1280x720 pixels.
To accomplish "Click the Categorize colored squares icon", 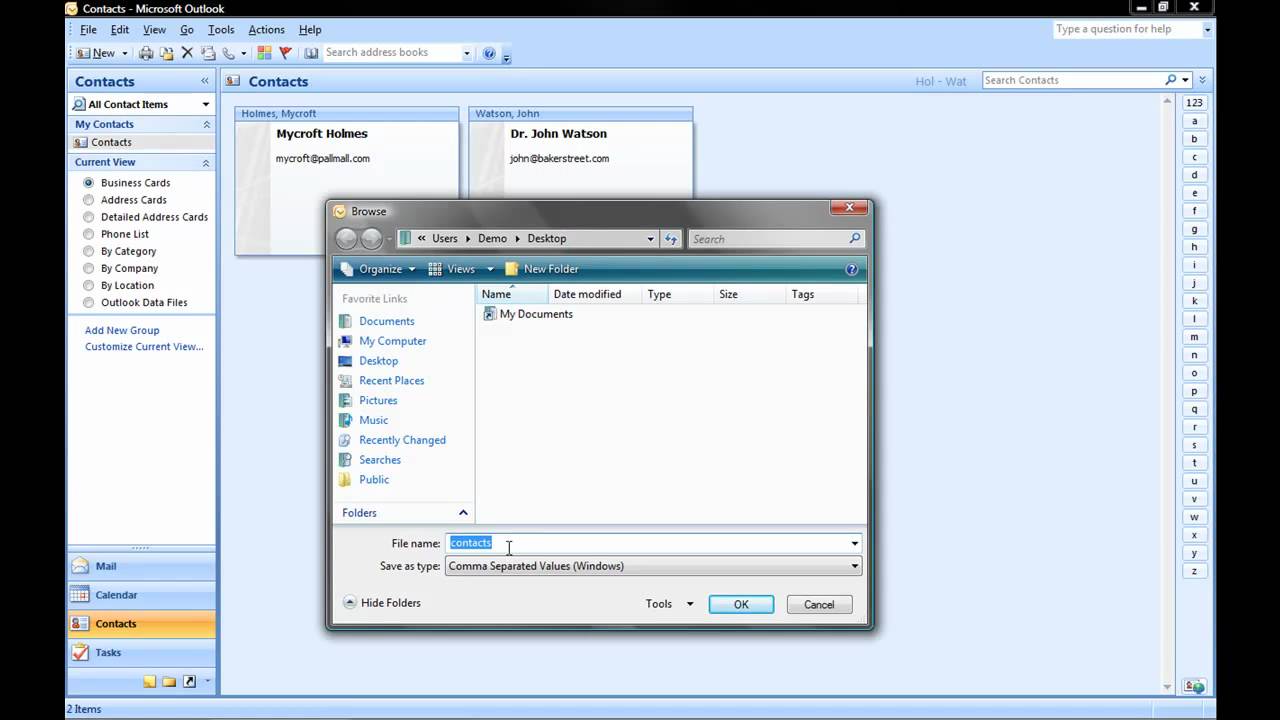I will point(264,53).
